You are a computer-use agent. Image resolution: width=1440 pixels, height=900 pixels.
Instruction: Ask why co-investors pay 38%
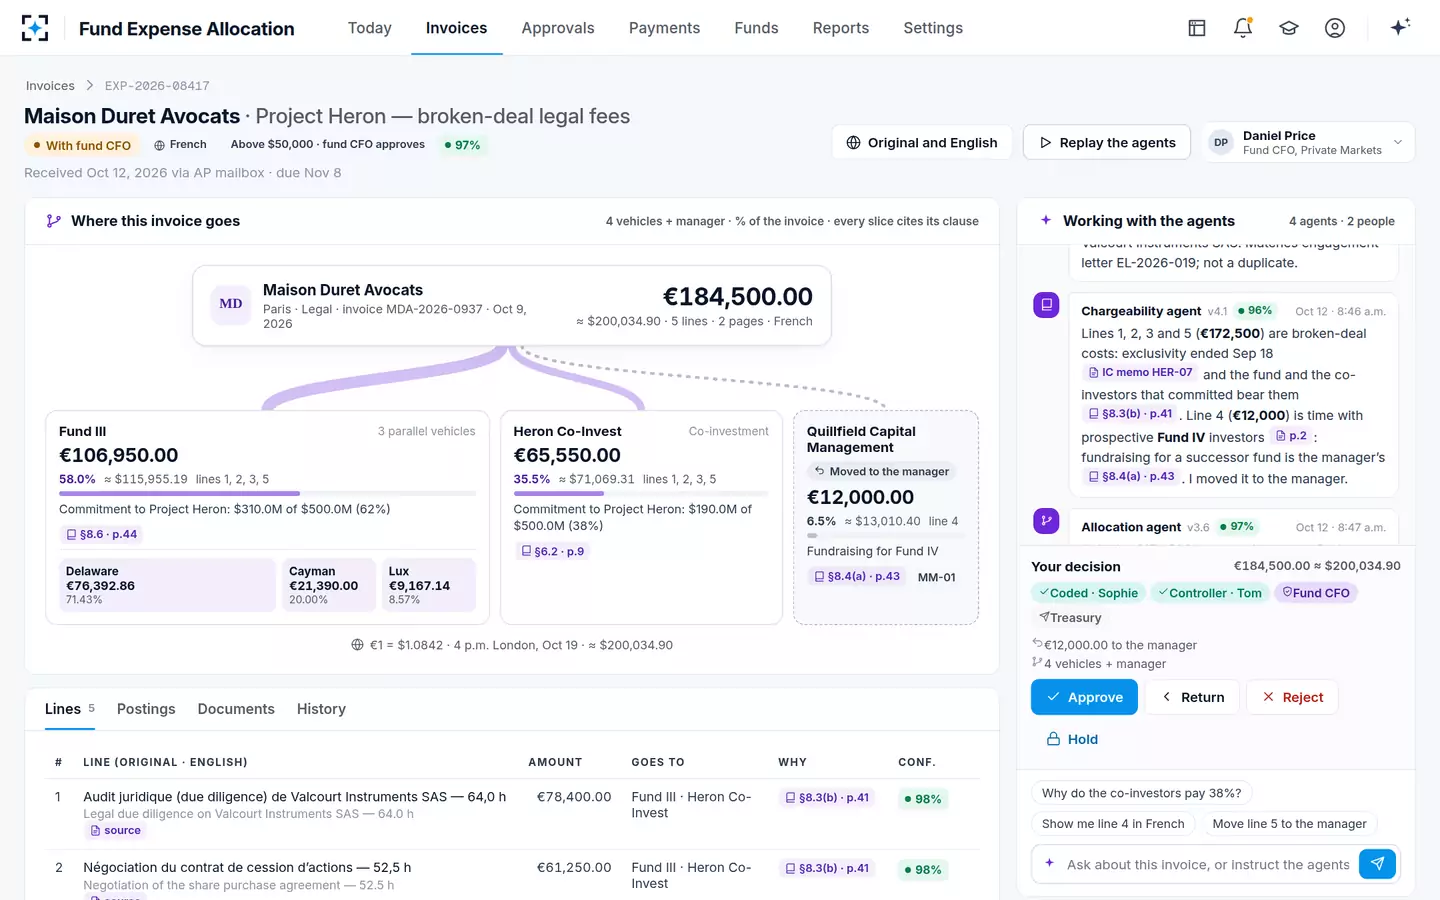coord(1141,793)
